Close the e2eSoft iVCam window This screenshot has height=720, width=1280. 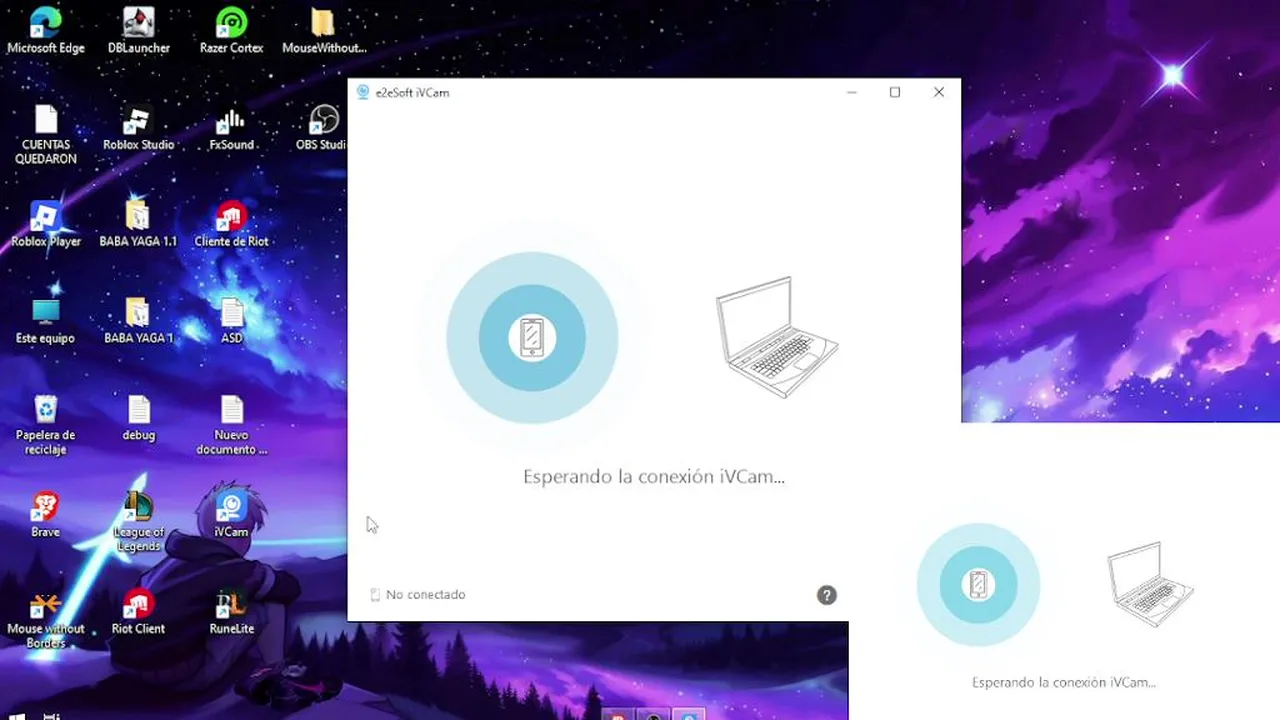click(x=939, y=92)
